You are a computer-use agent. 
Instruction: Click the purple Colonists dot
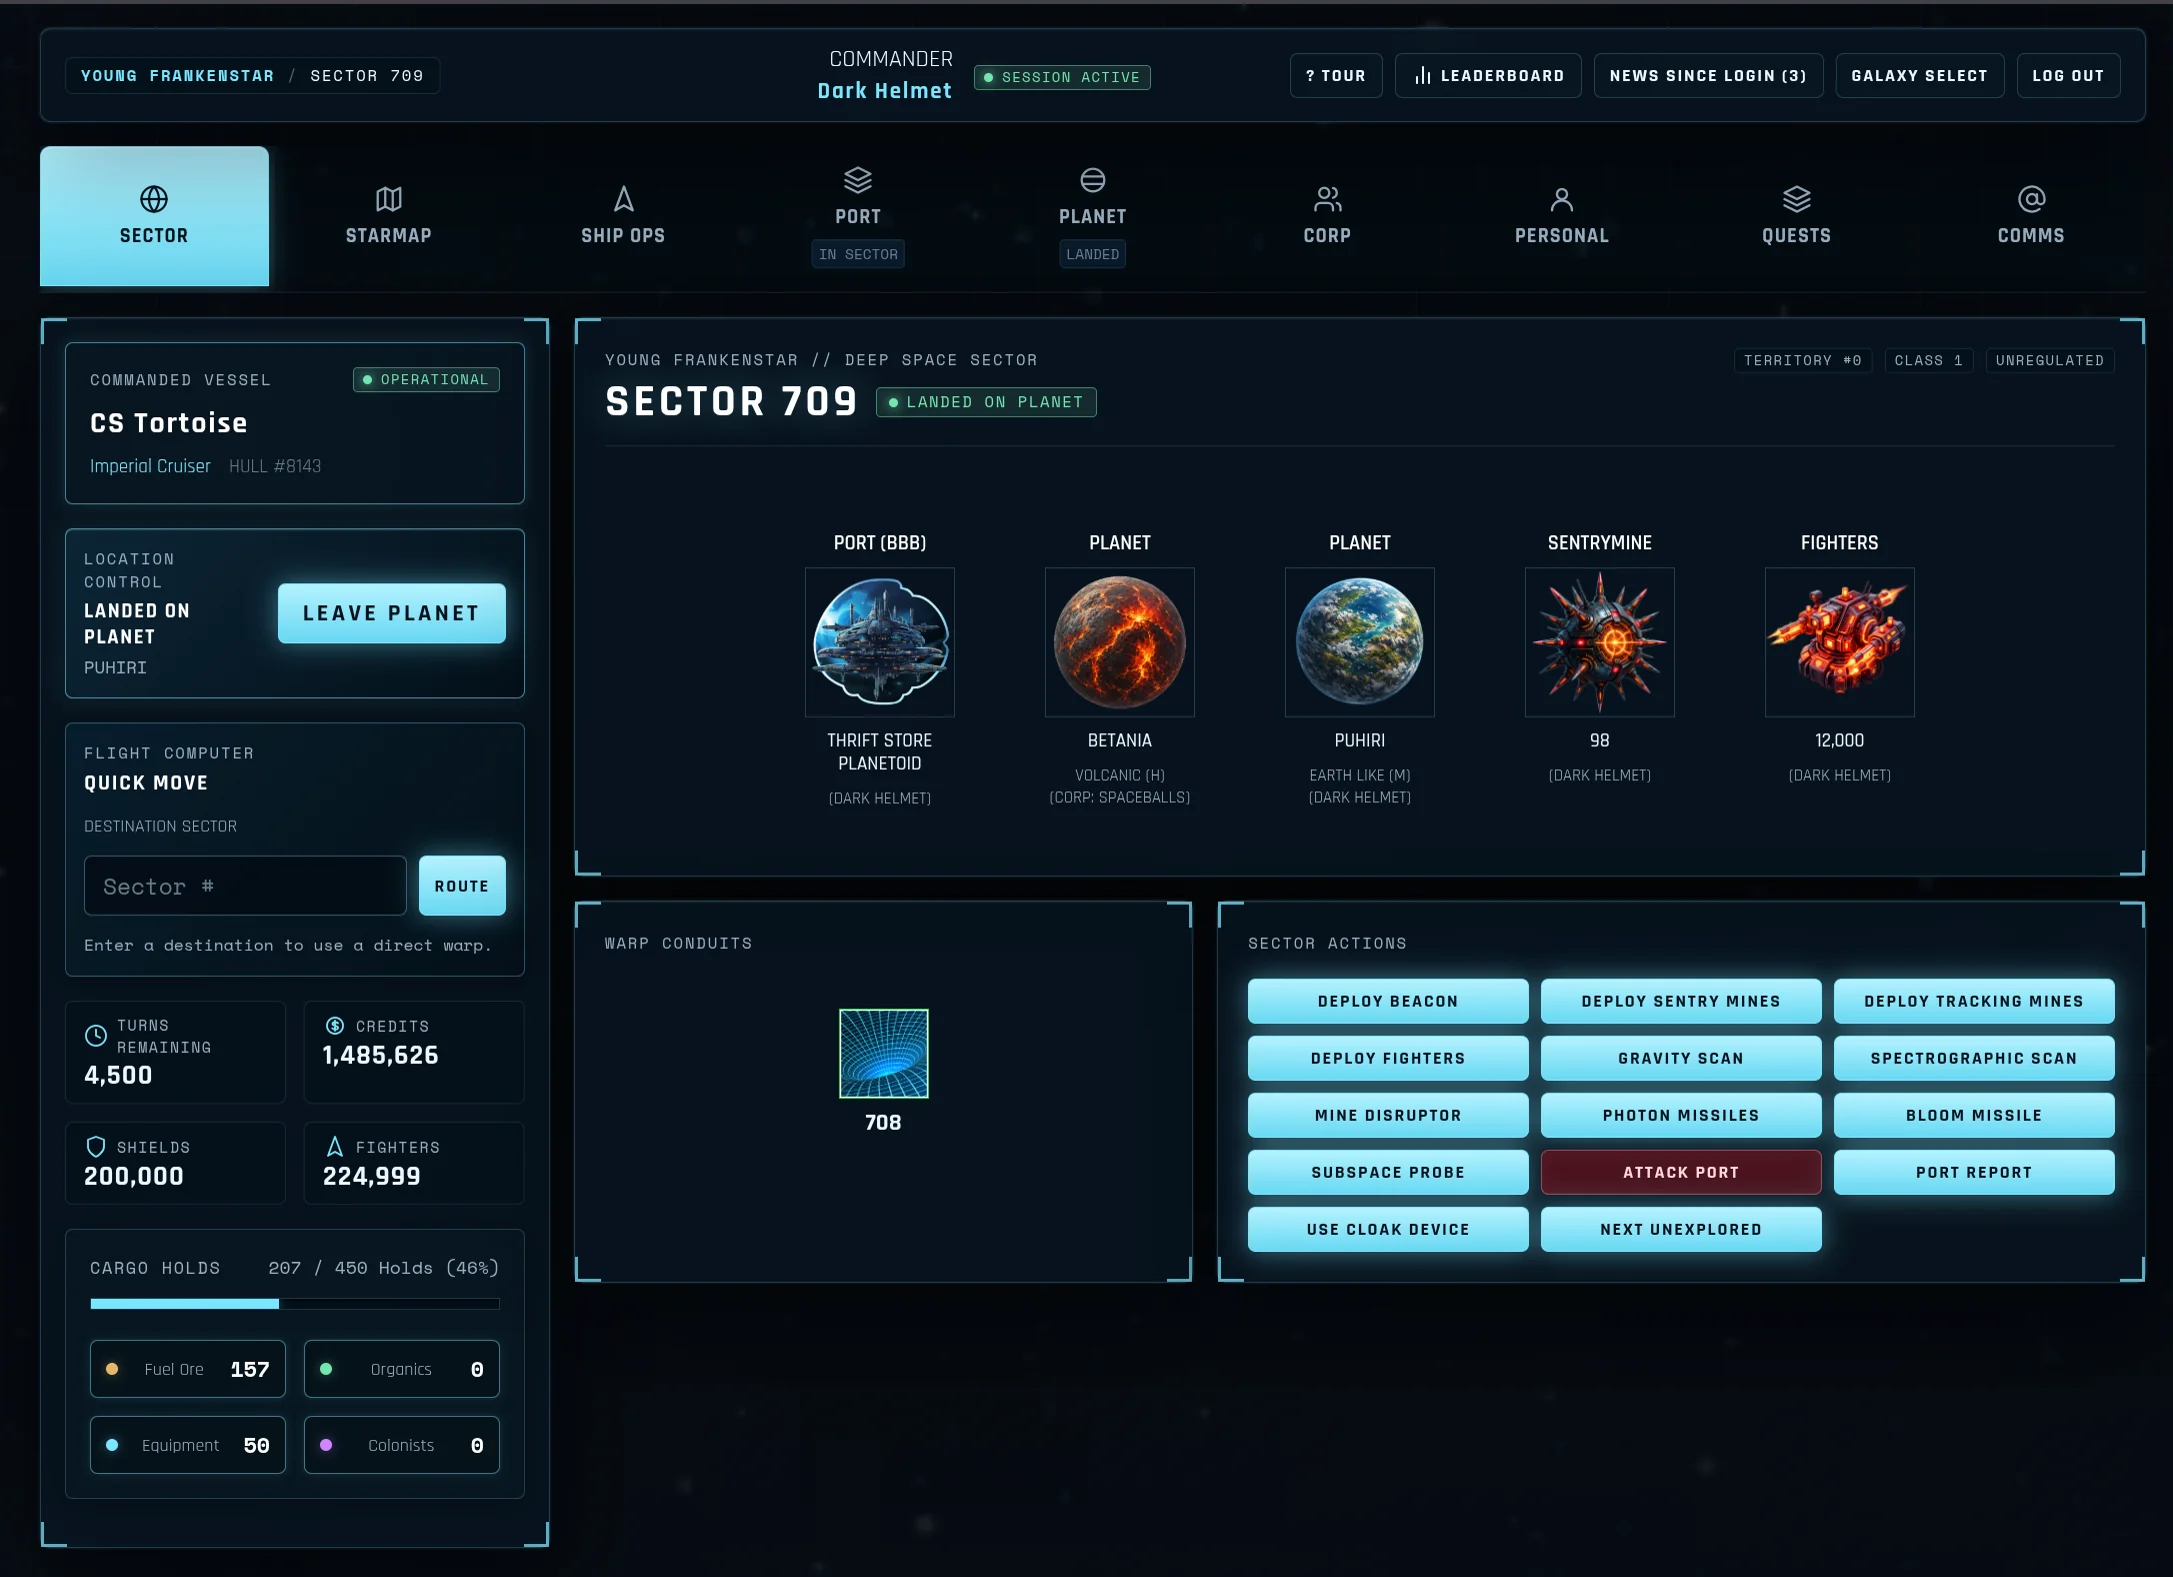326,1445
